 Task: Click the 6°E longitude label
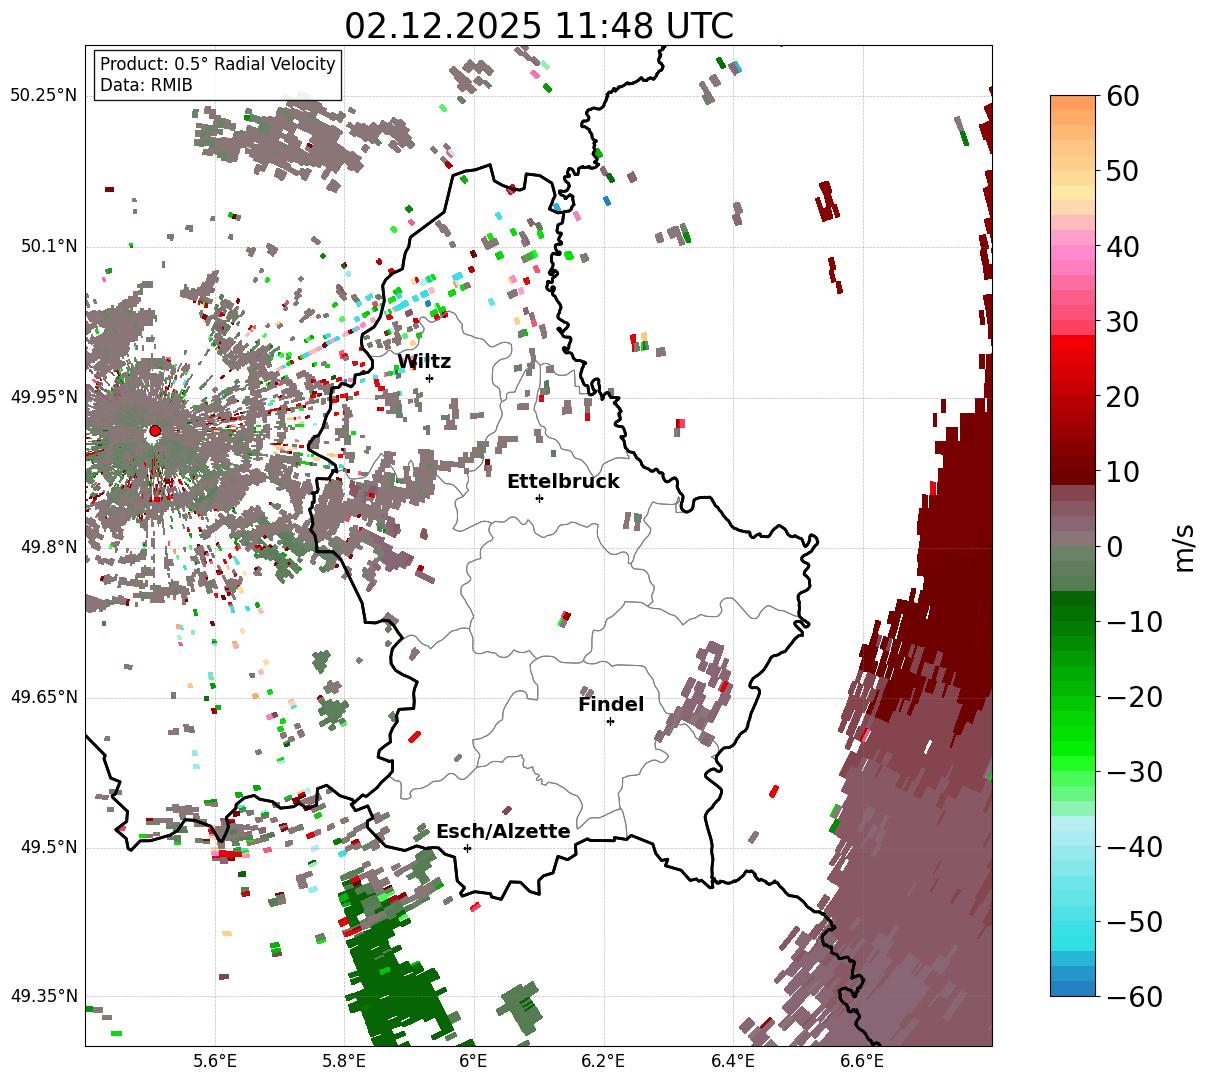[473, 1061]
